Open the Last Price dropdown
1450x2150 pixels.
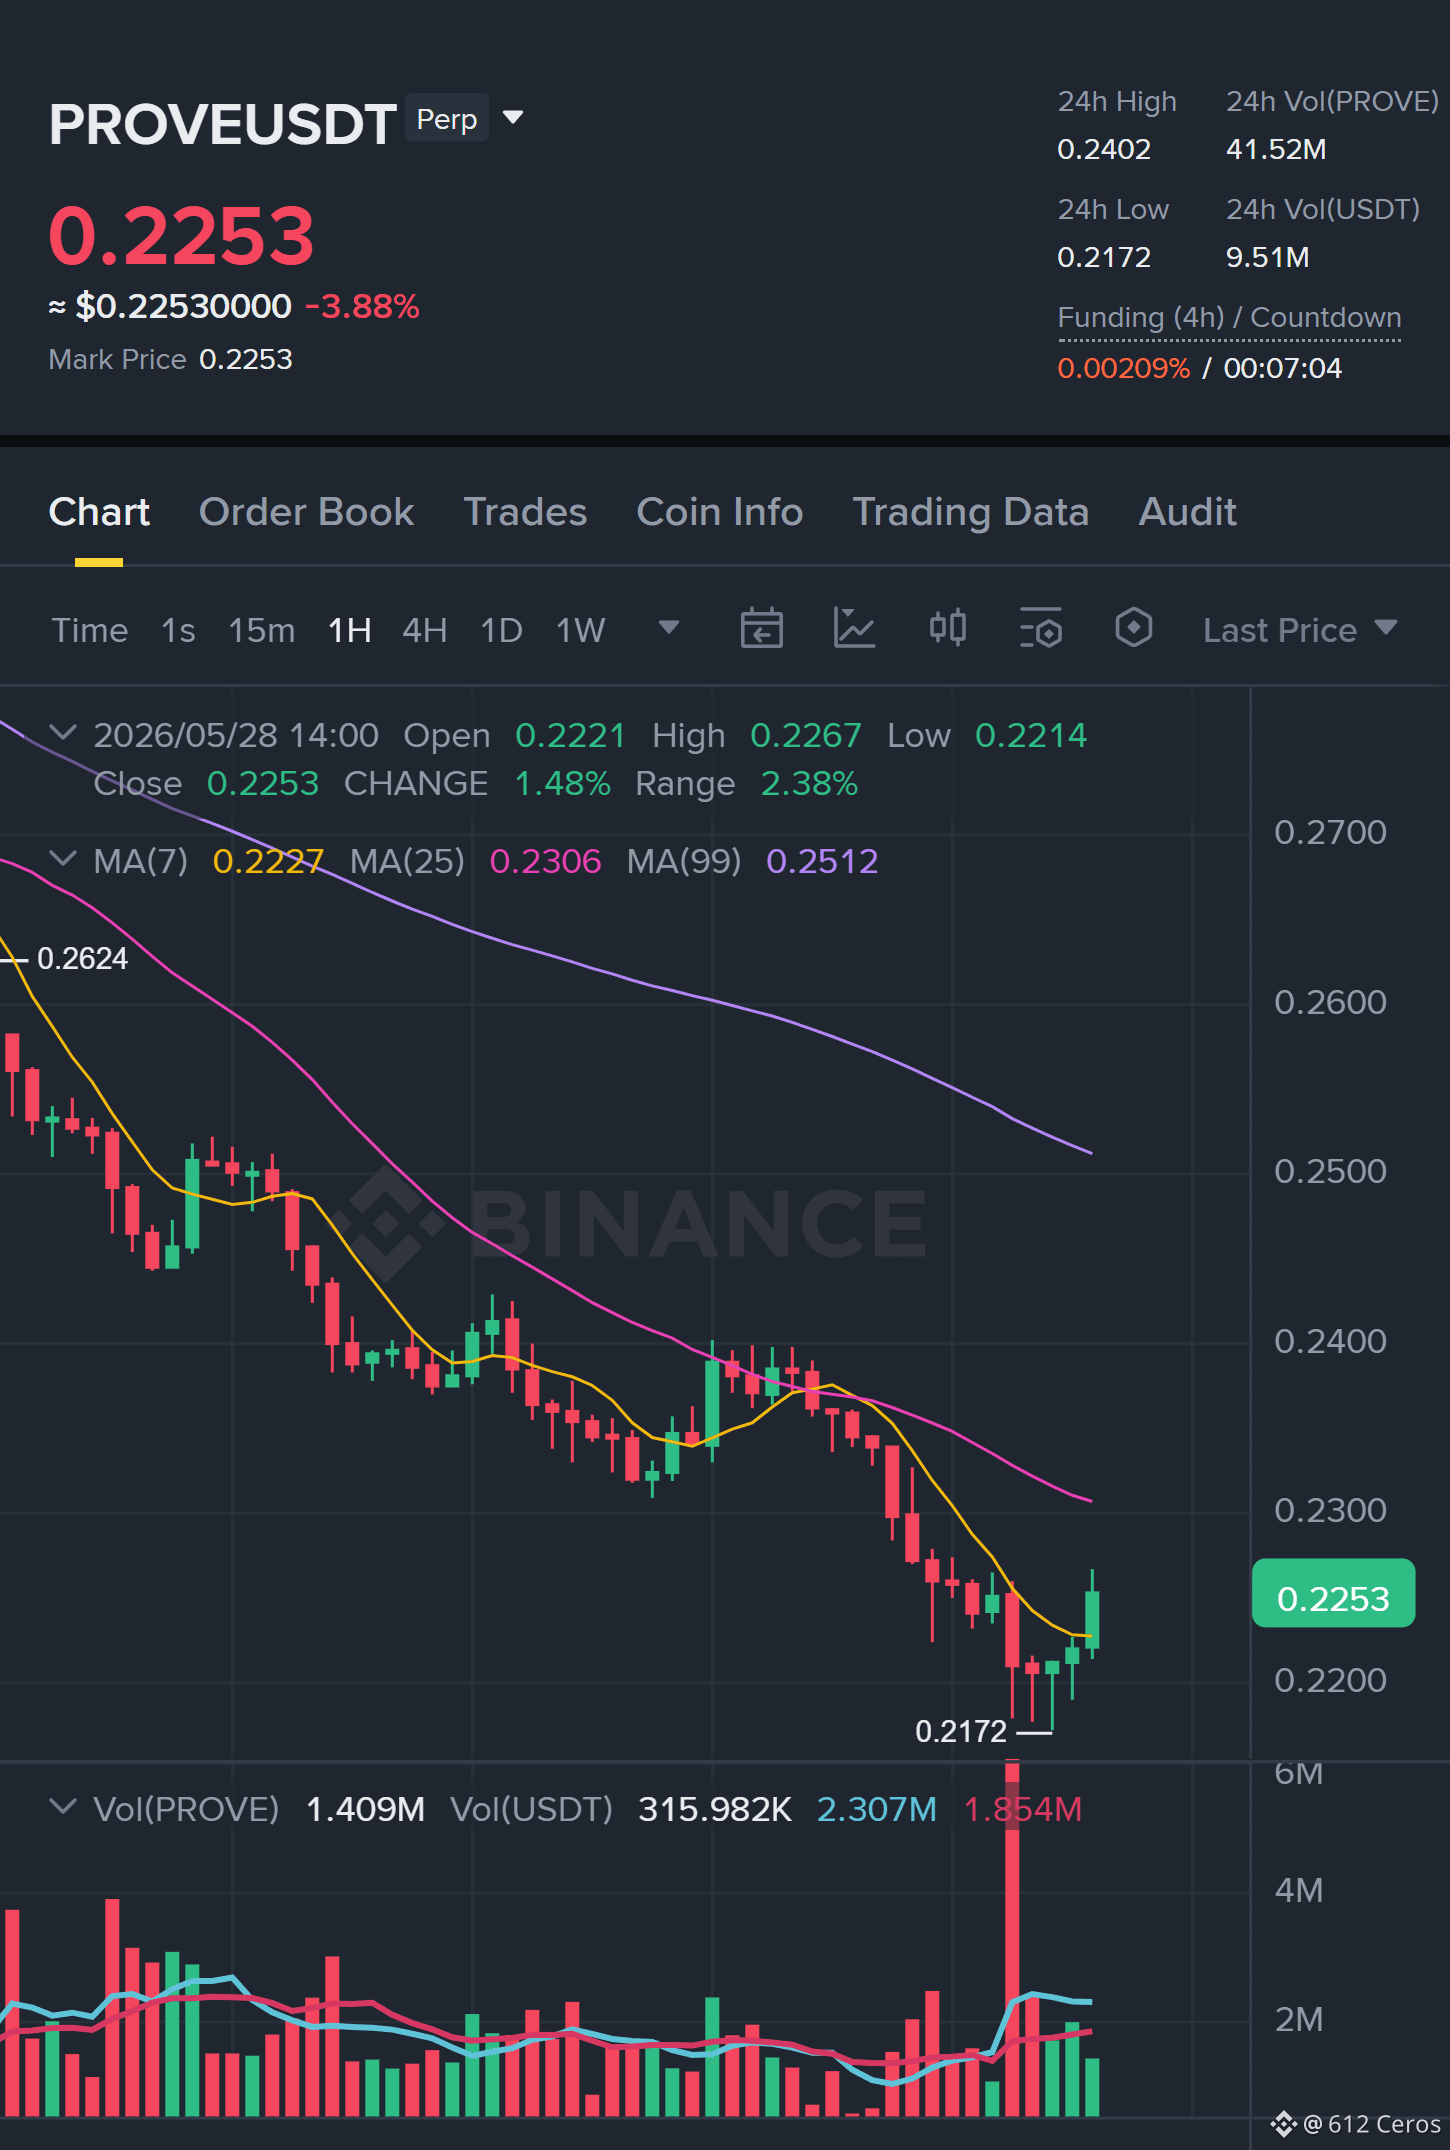coord(1300,630)
